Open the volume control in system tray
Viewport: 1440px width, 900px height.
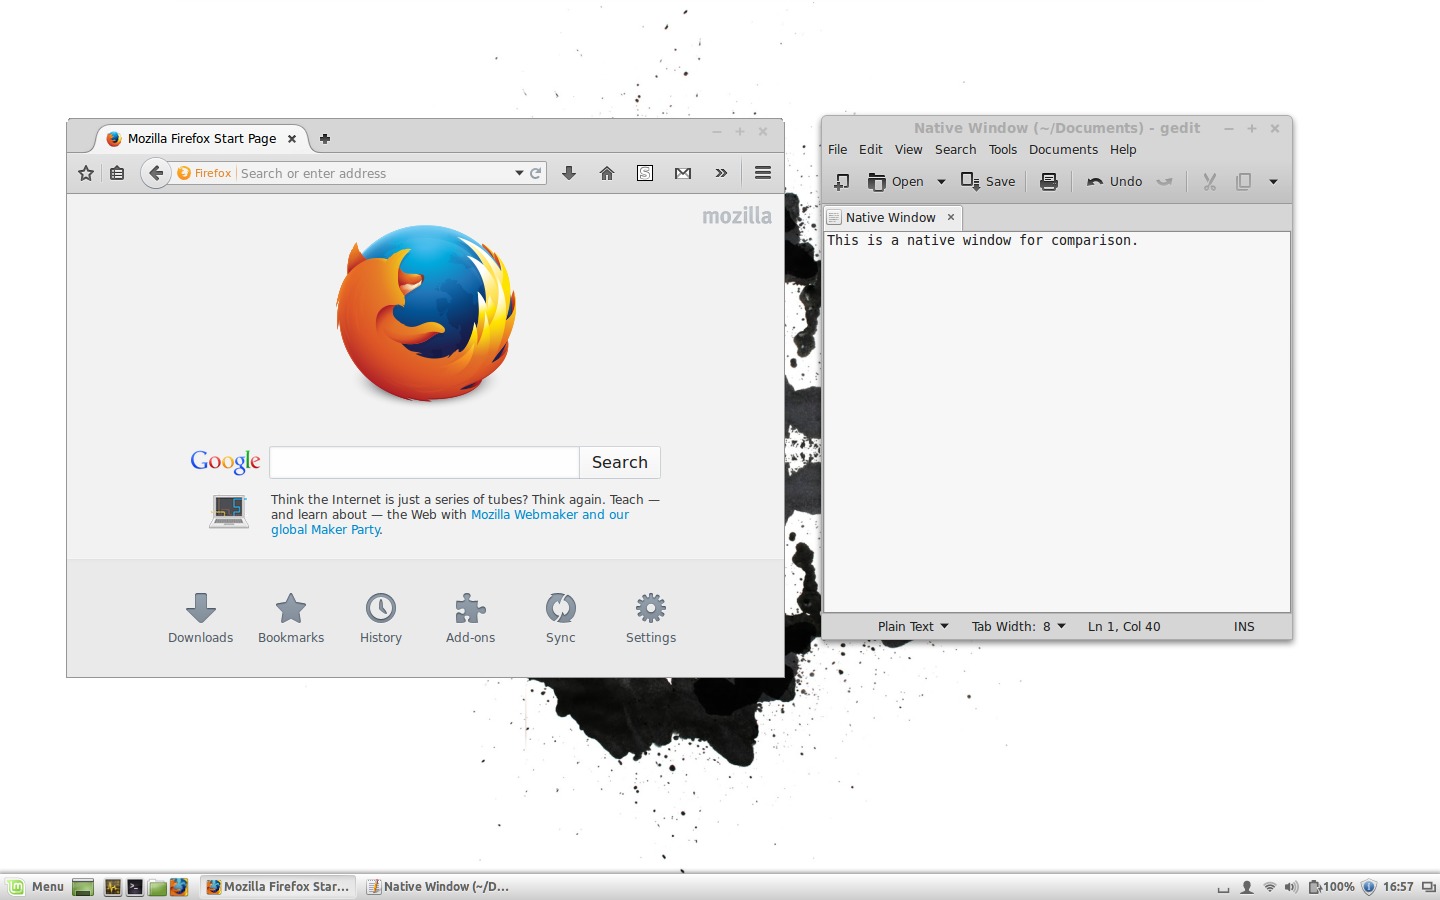pos(1291,887)
